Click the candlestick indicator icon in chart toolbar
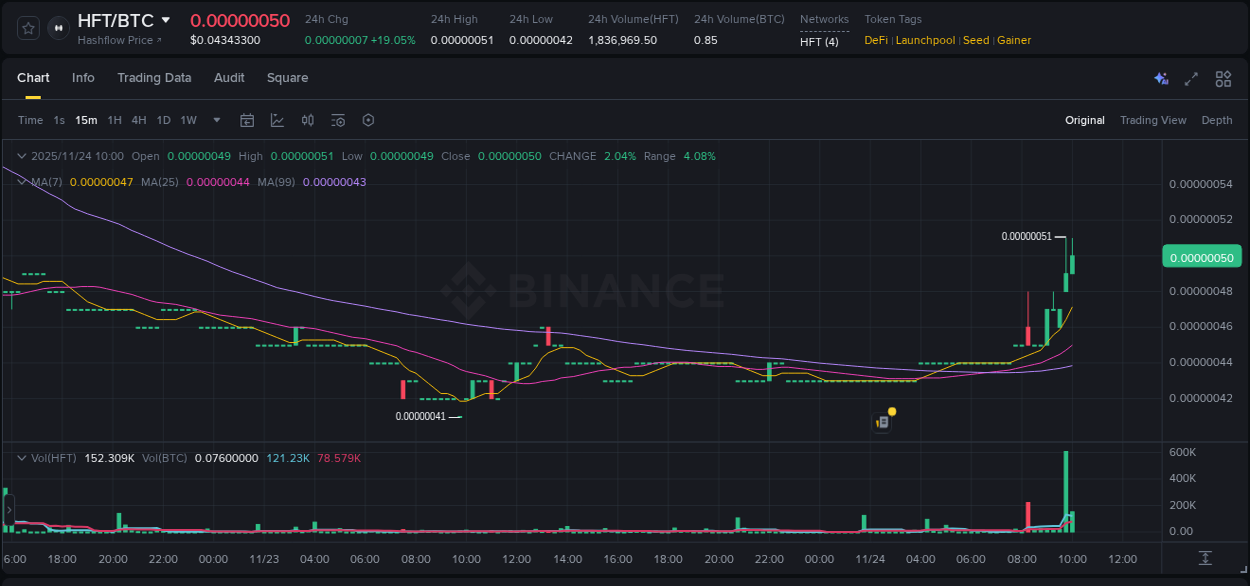The height and width of the screenshot is (586, 1250). click(308, 120)
